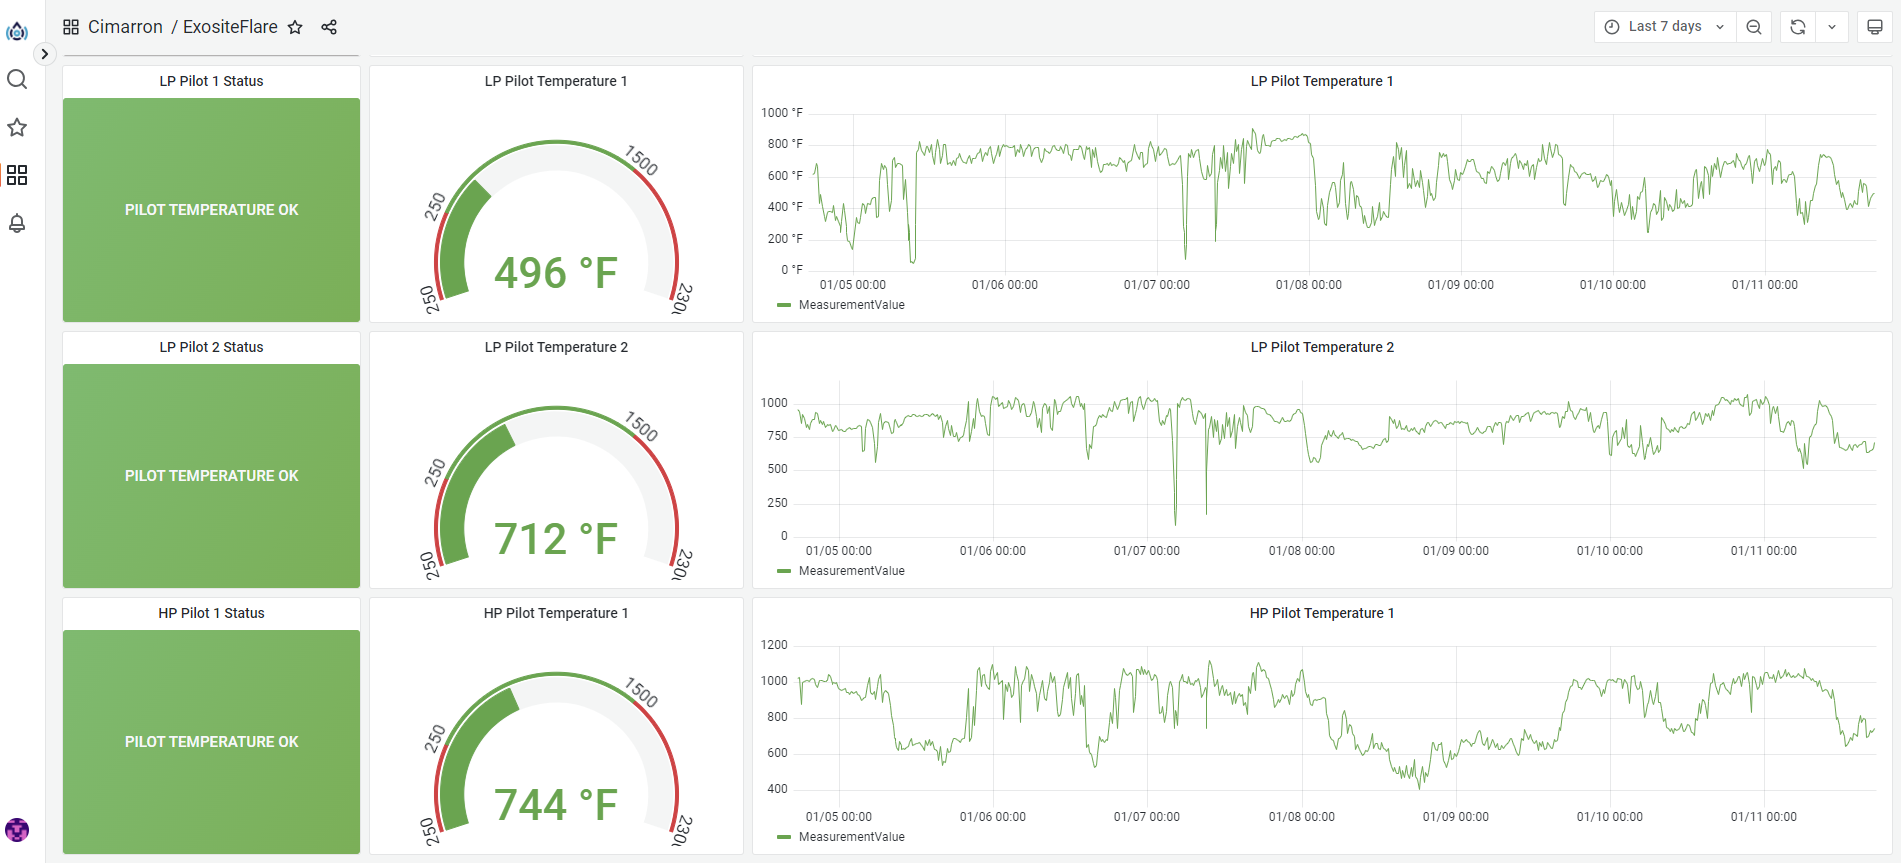
Task: Share the dashboard using share icon
Action: pyautogui.click(x=329, y=27)
